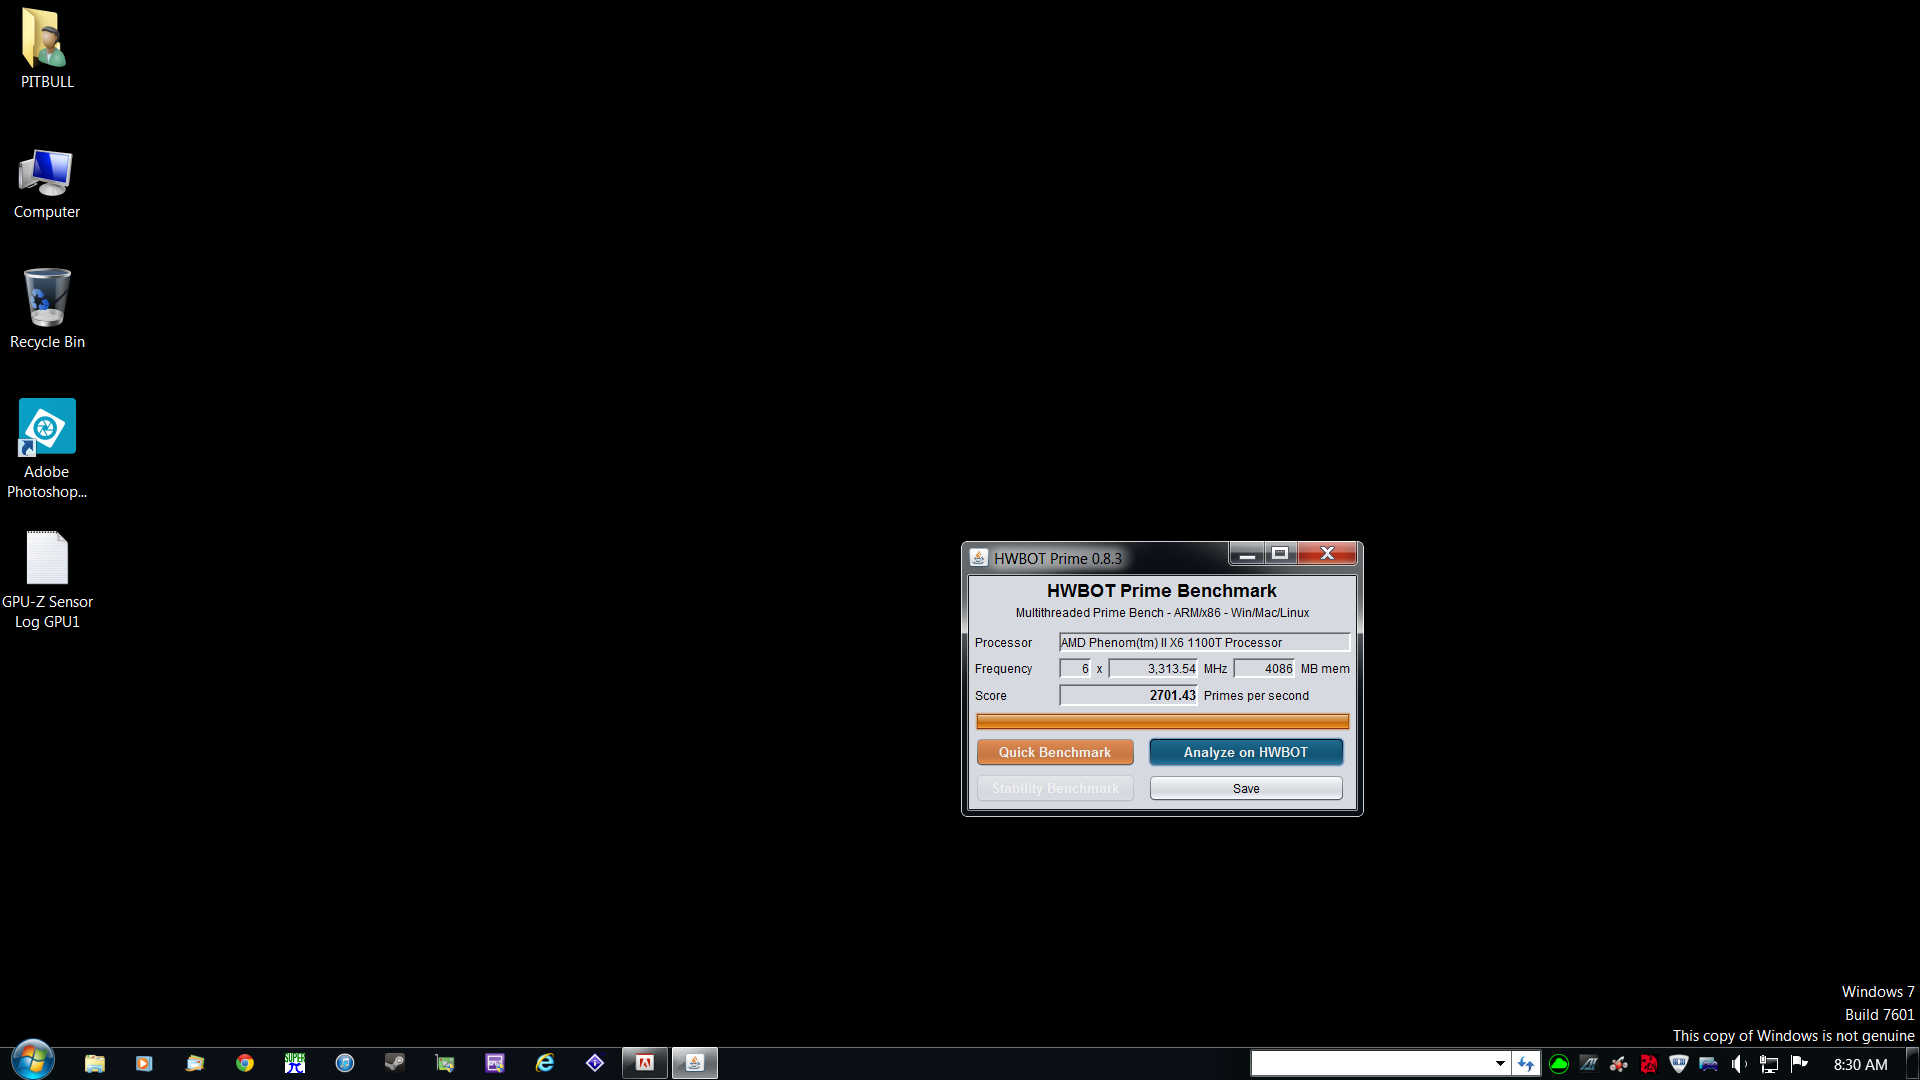
Task: Click Analyze on HWBOT button
Action: click(1246, 752)
